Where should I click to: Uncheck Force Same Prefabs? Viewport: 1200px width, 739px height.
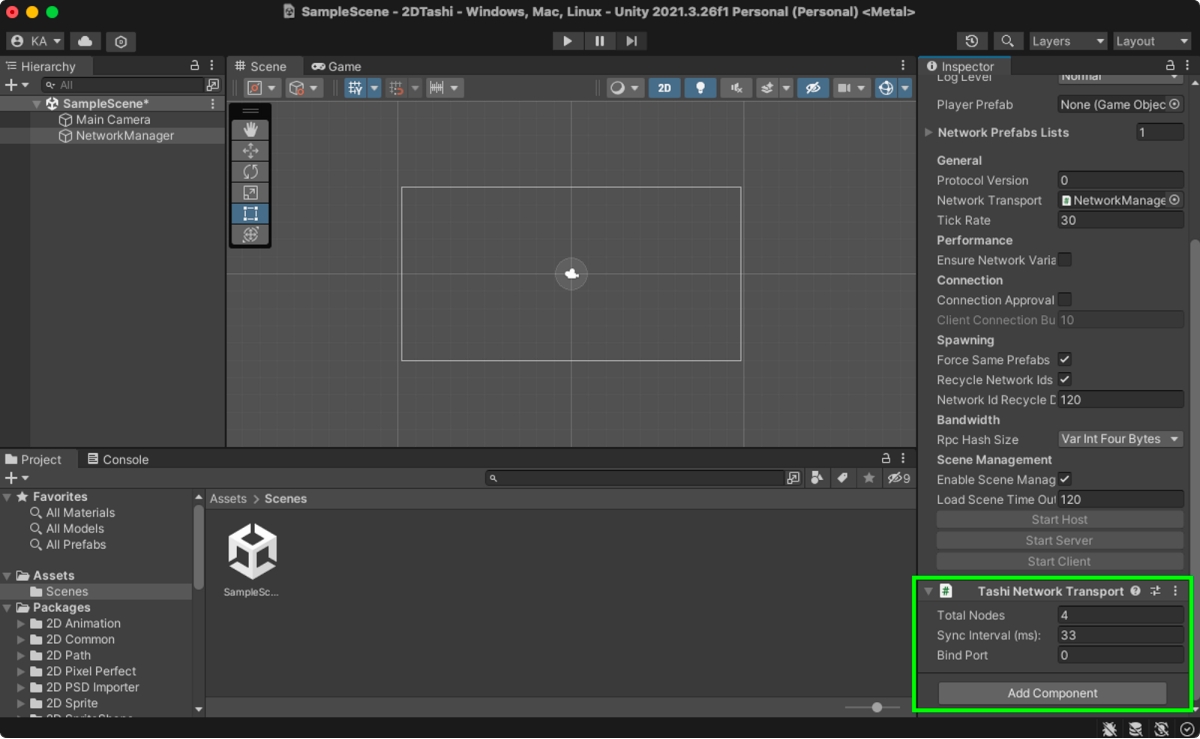click(x=1065, y=360)
